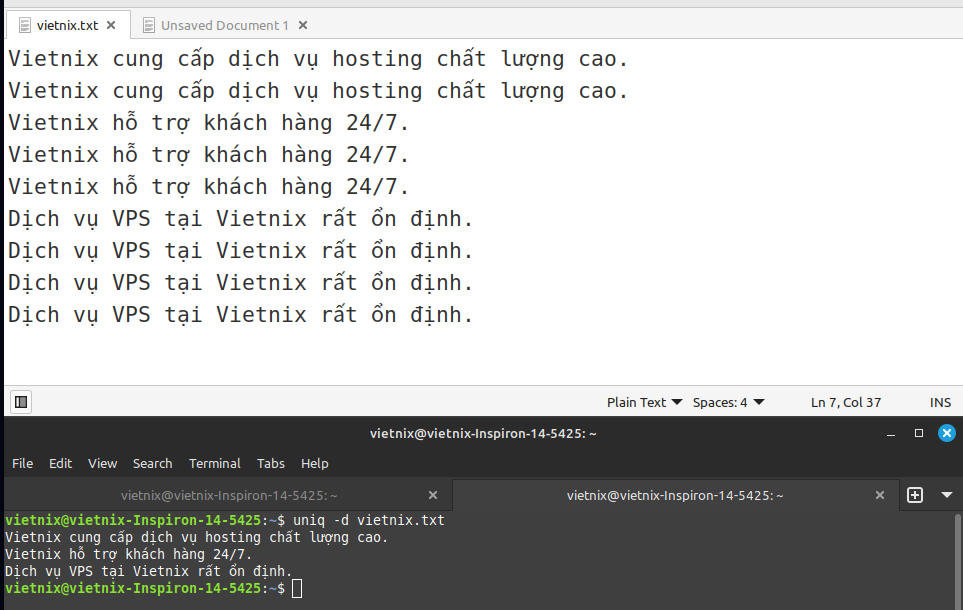Switch to the first terminal tab
The height and width of the screenshot is (610, 963).
229,495
